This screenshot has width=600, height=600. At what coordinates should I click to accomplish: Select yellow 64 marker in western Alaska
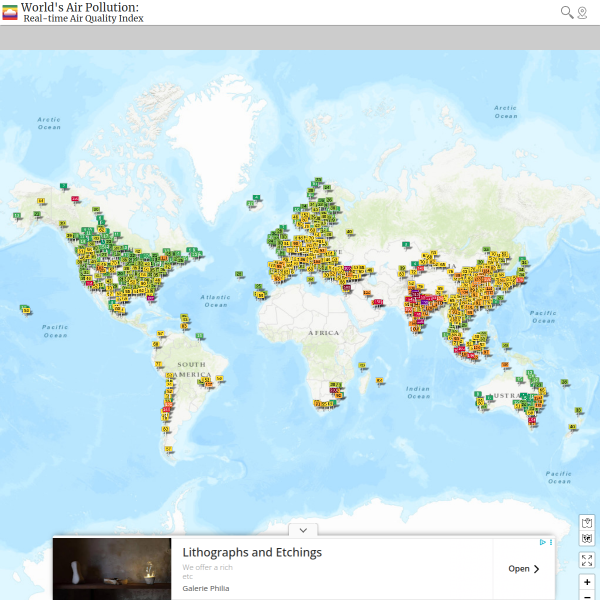pos(41,201)
